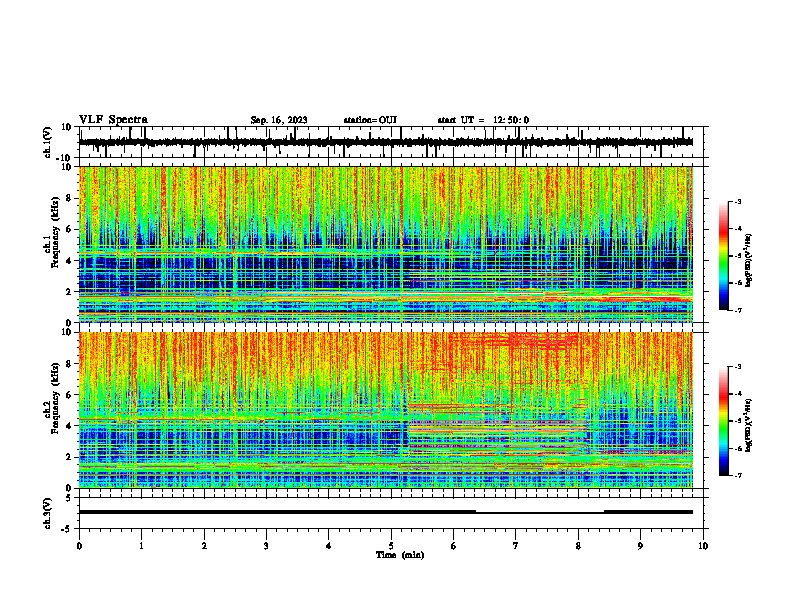Click time axis tick label "7"
Image resolution: width=792 pixels, height=612 pixels.
[x=516, y=546]
